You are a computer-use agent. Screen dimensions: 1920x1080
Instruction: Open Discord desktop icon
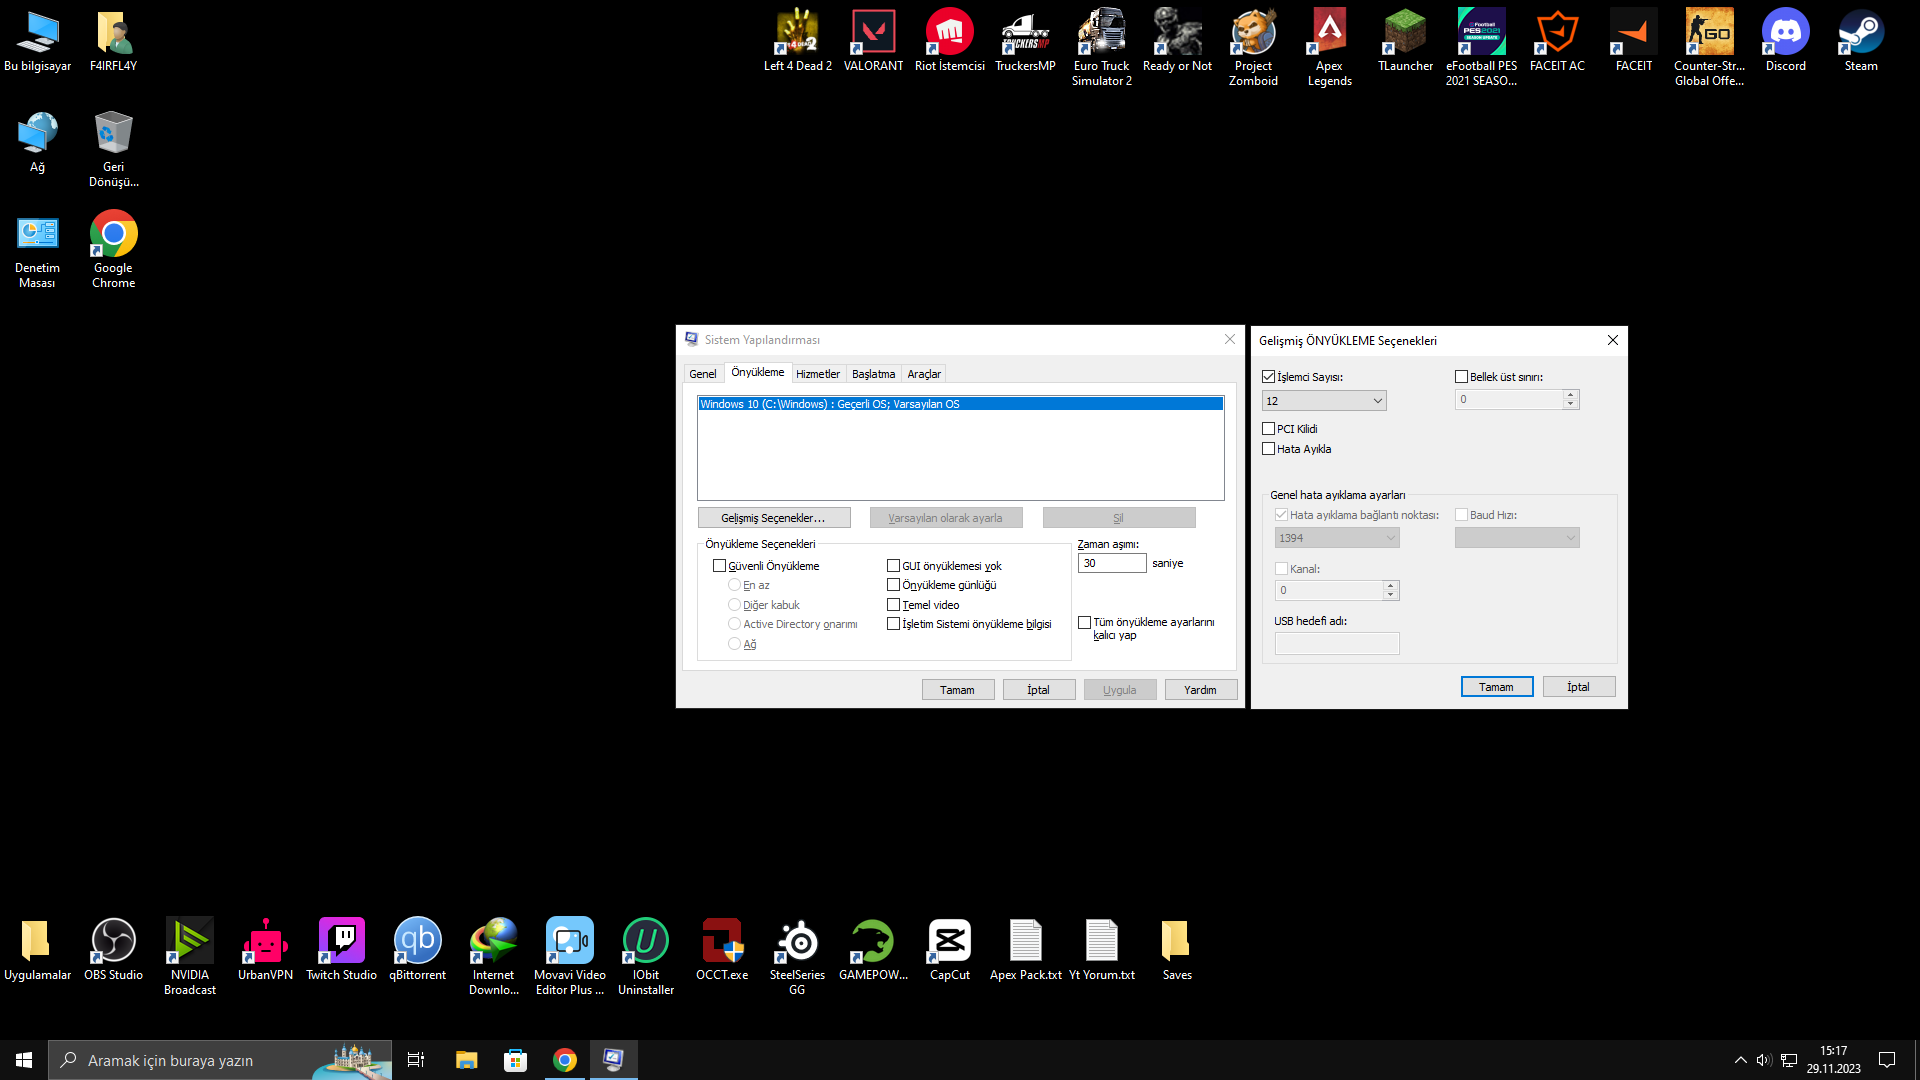point(1785,40)
